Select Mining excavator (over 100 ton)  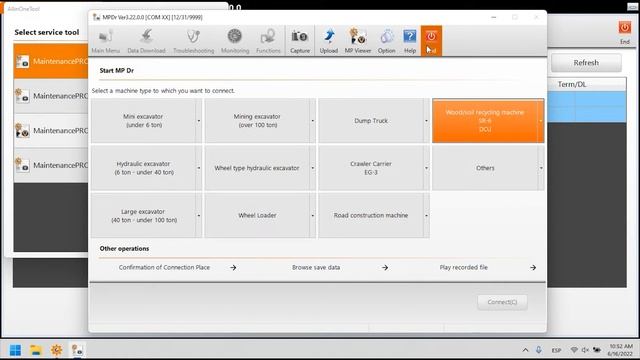pyautogui.click(x=257, y=121)
